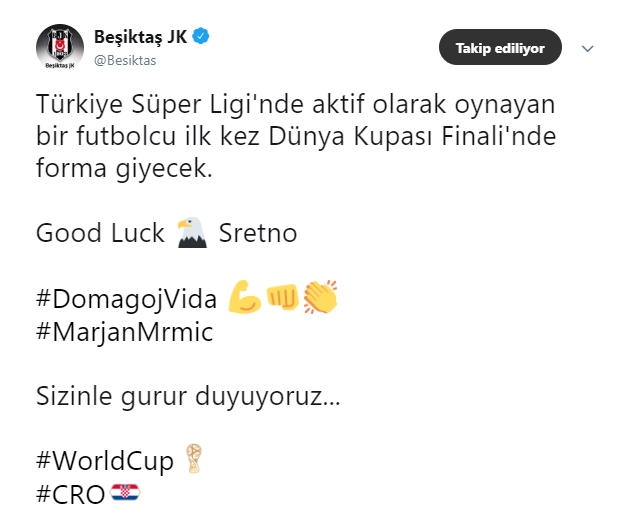
Task: Click the tweet text about Türkiye Süper Ligi
Action: tap(294, 137)
